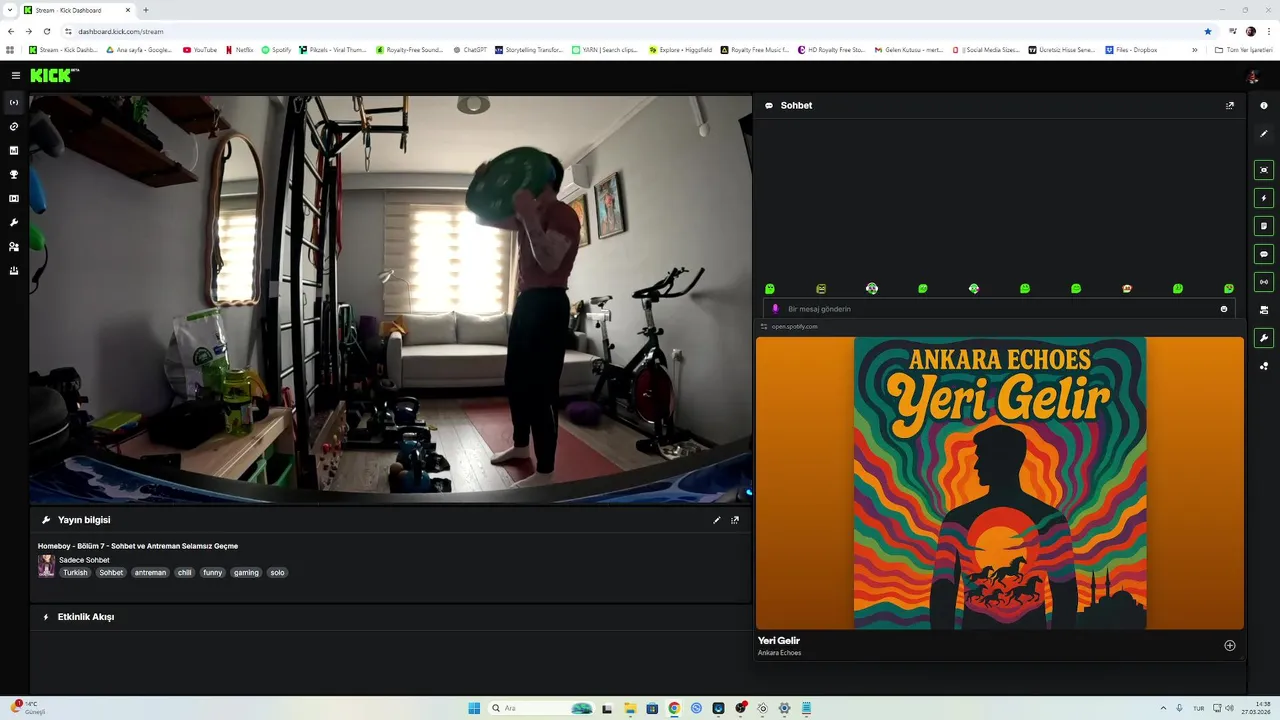
Task: Bookmark this page with the star
Action: (1208, 31)
